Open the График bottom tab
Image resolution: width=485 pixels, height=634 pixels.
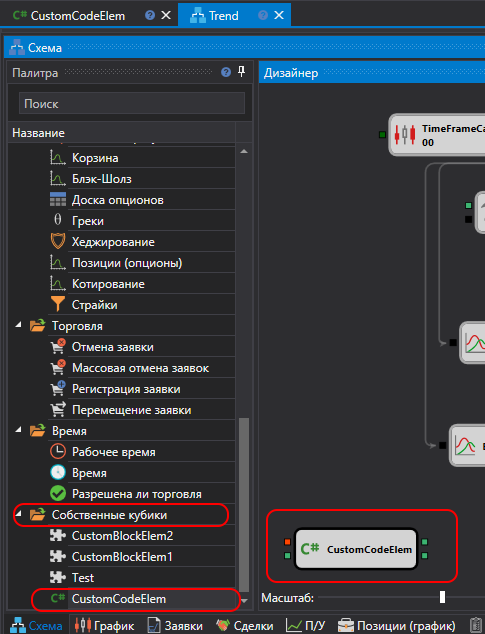[105, 626]
